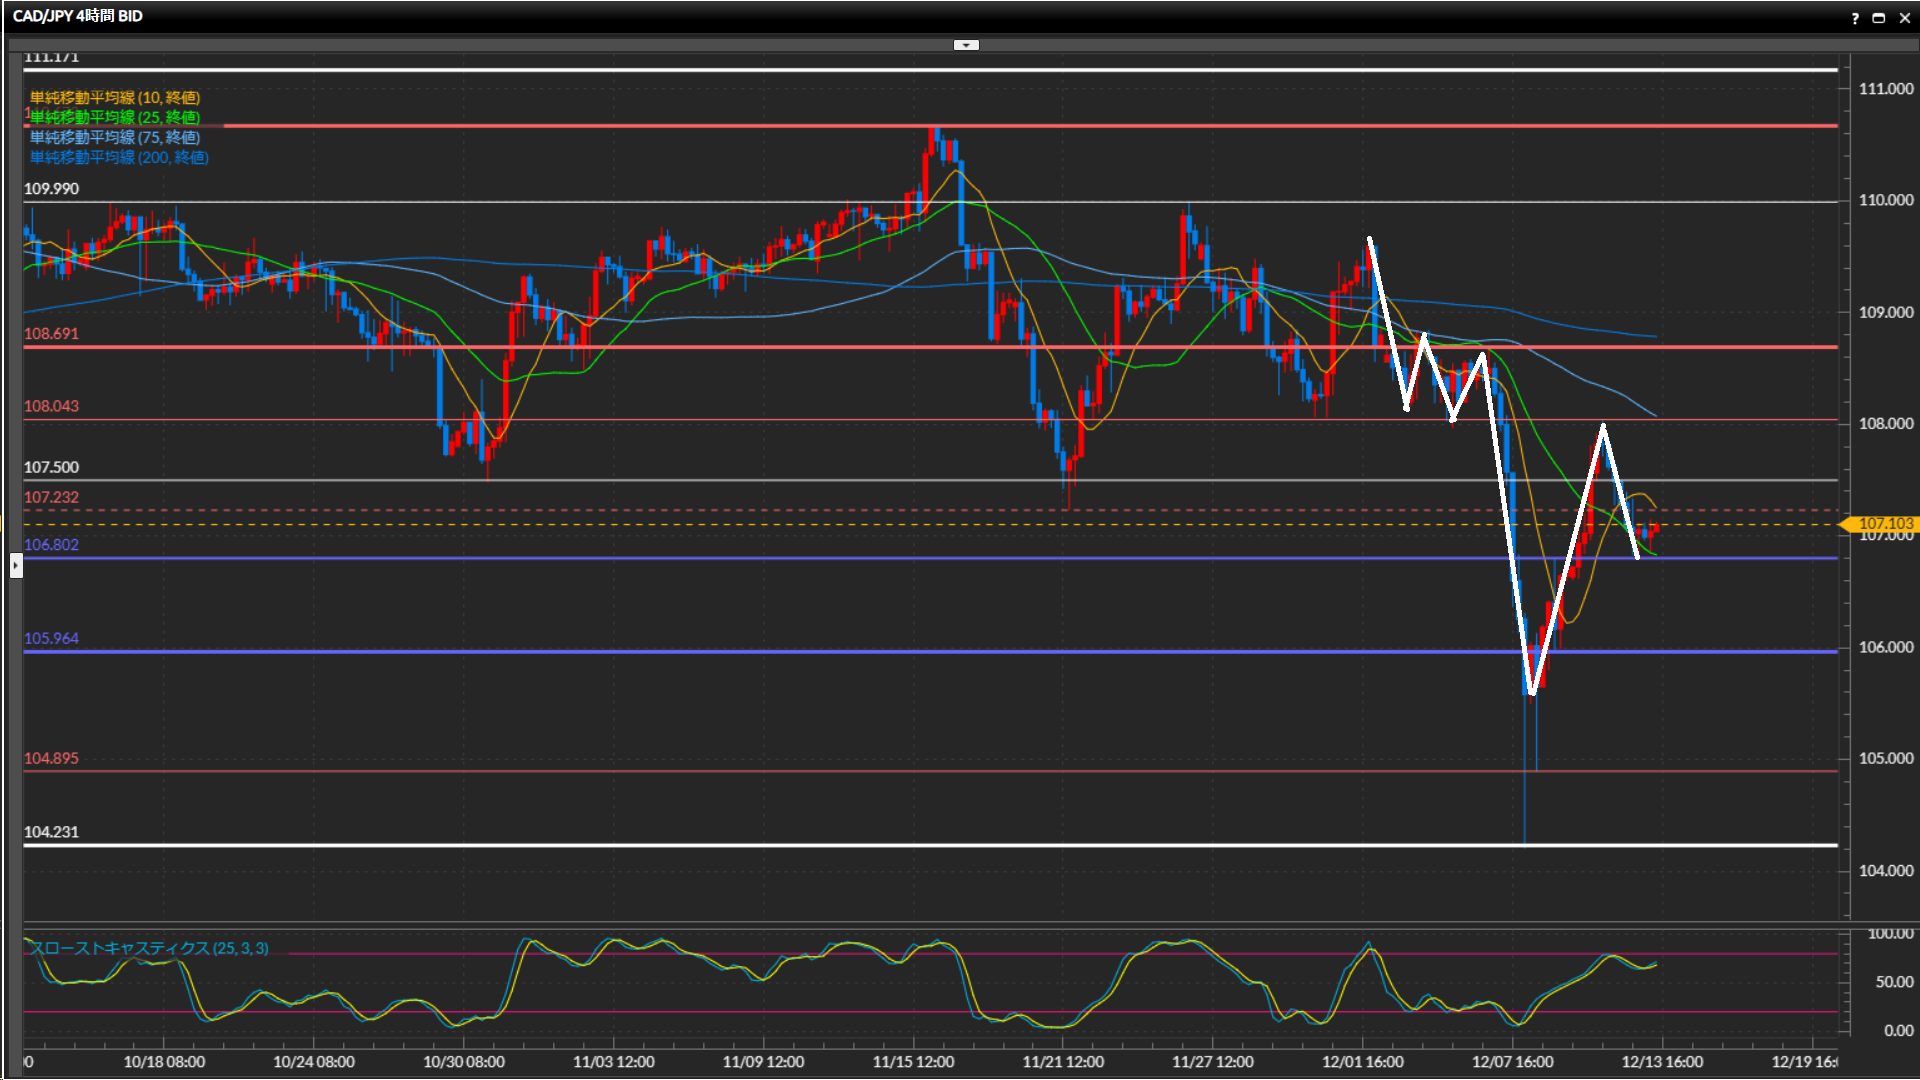Click the 110.000 price axis label

[1885, 200]
